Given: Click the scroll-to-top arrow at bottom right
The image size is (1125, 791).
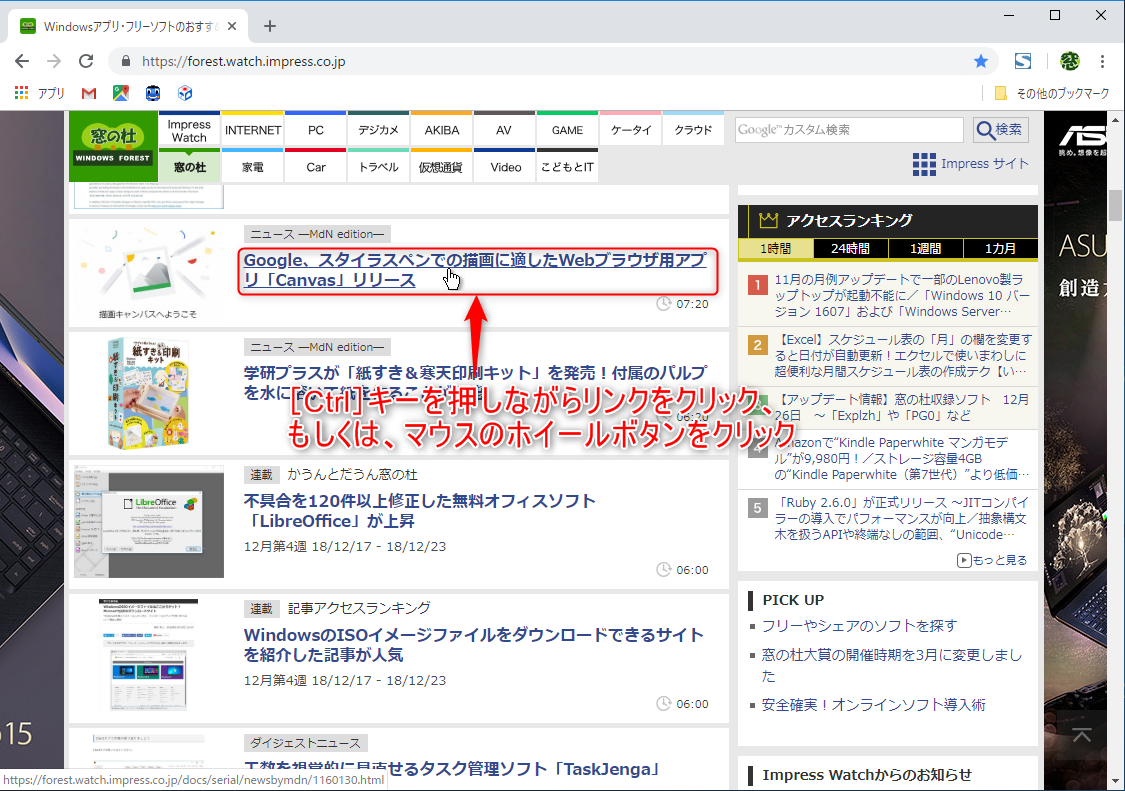Looking at the screenshot, I should (1080, 735).
